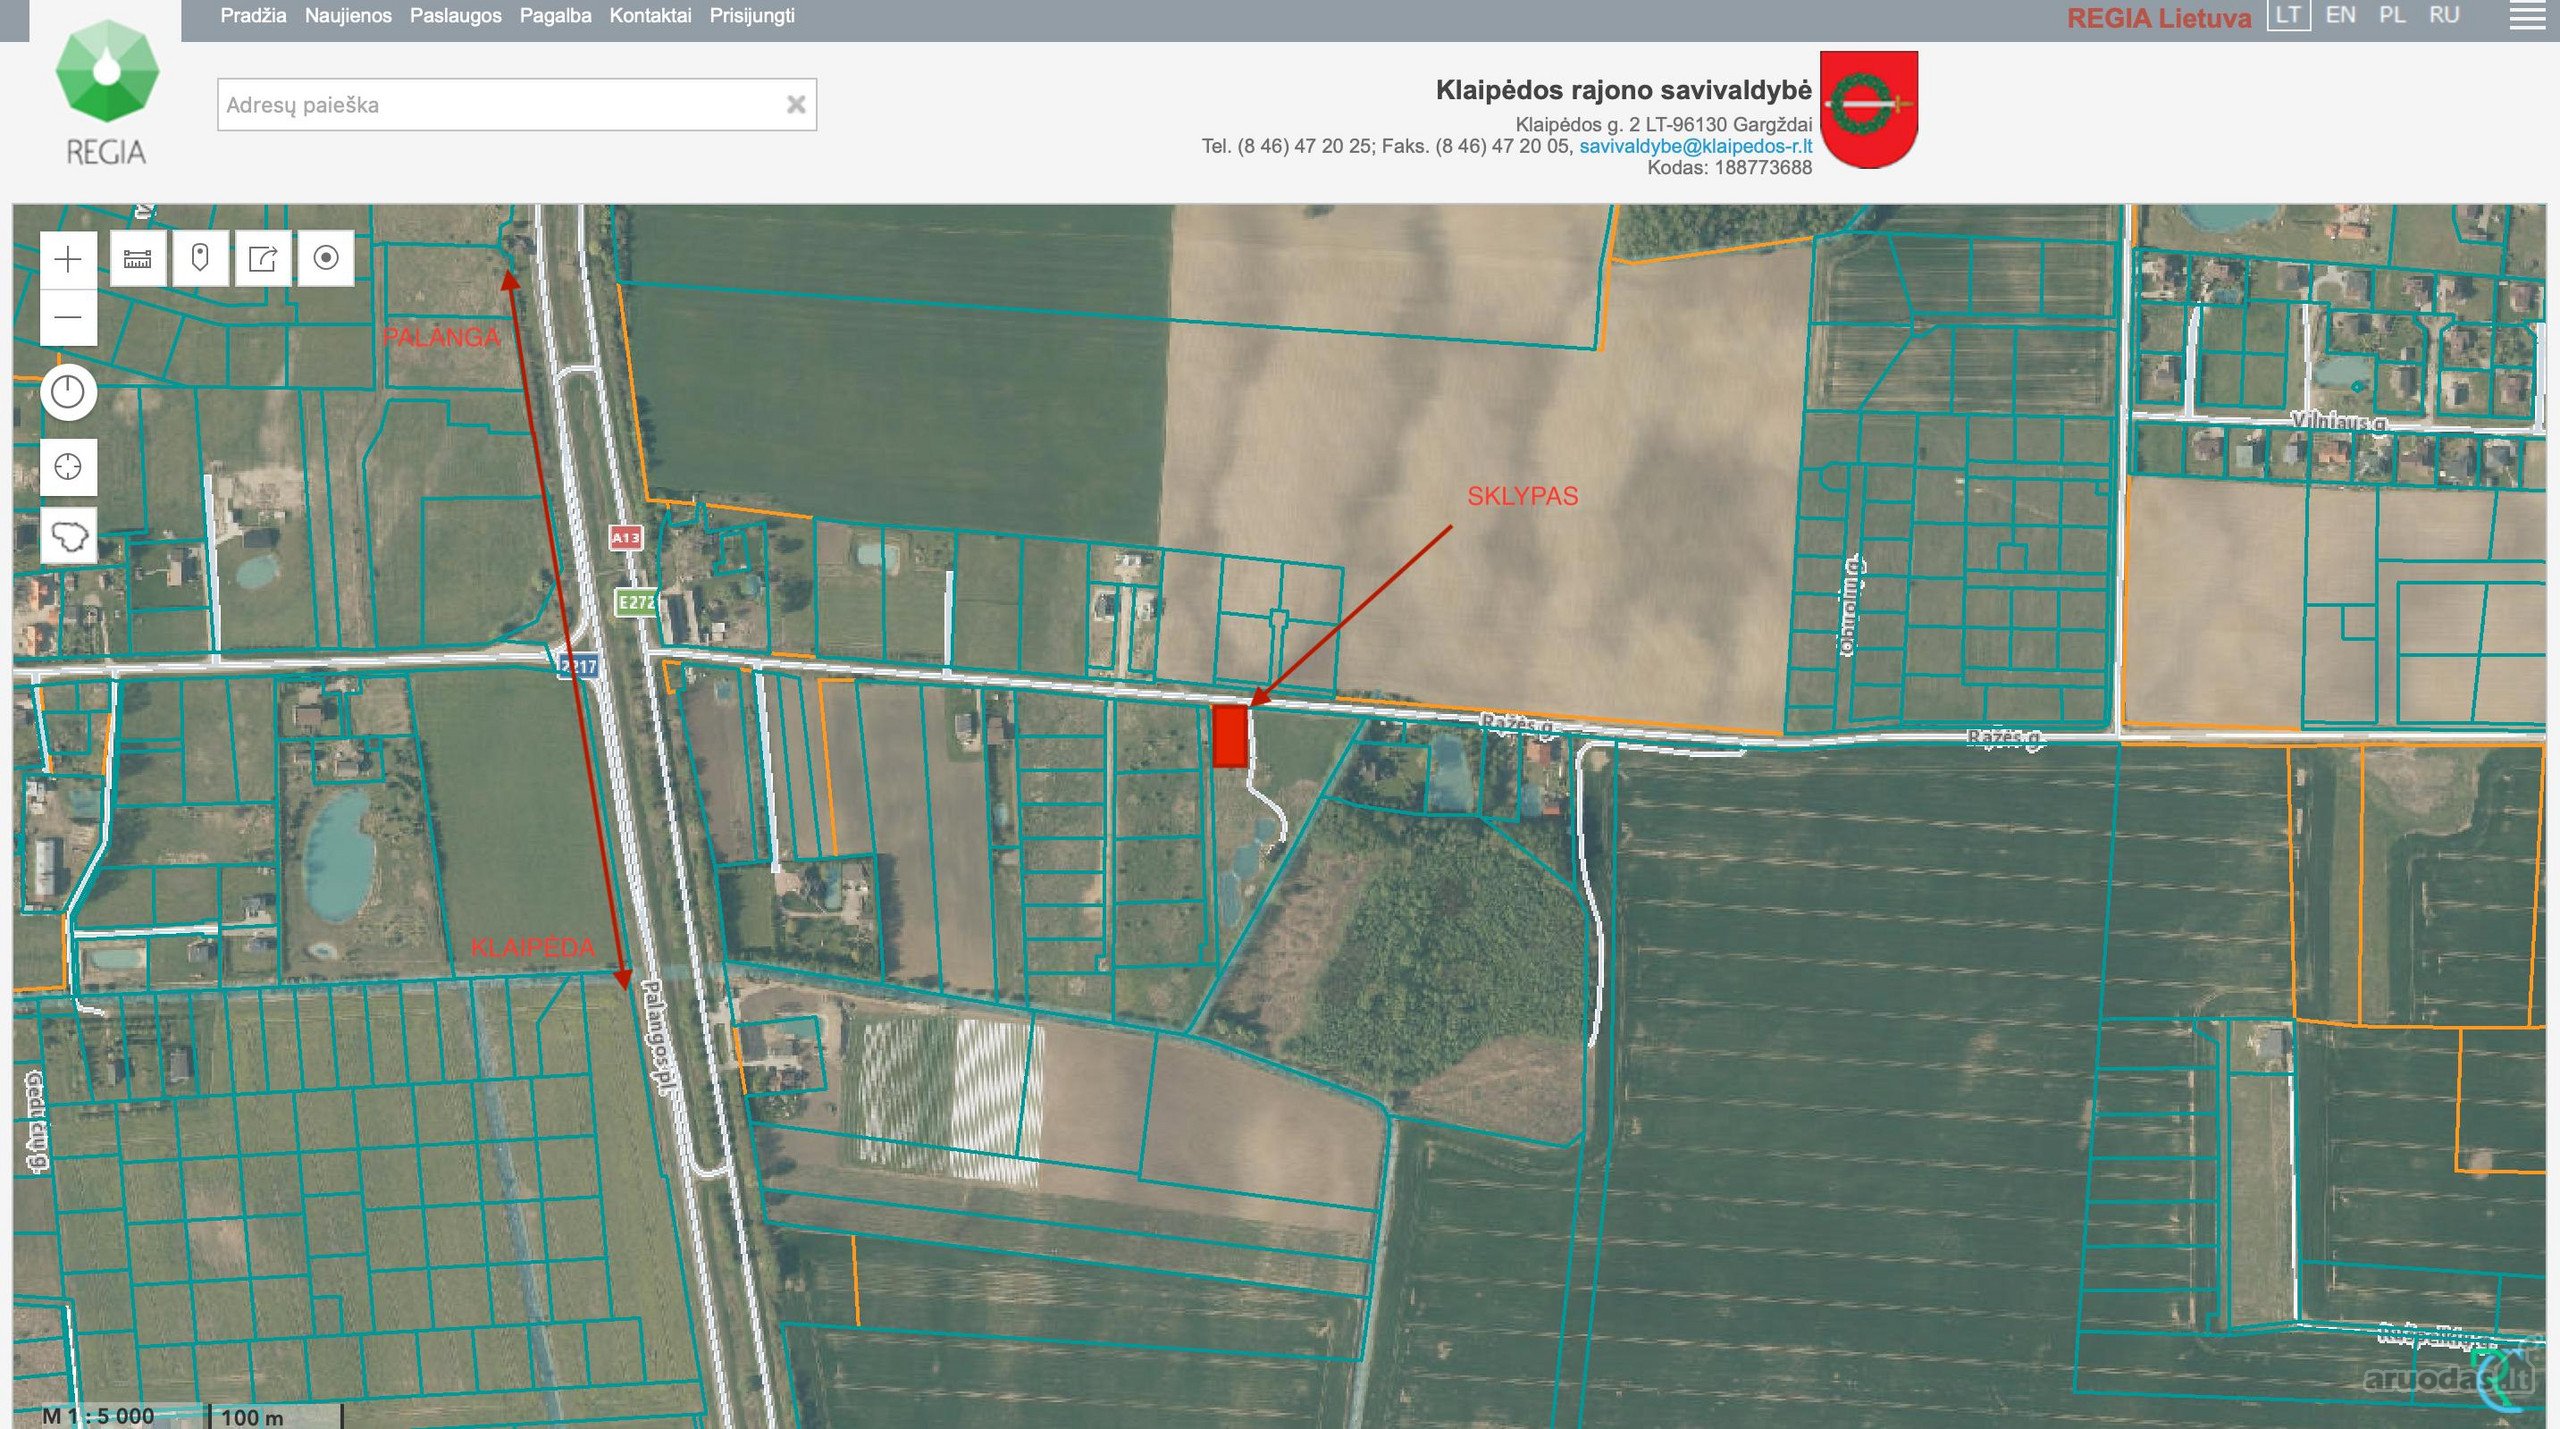Click the M 1 : 5 000 scale text
Screen dimensions: 2560x1429
click(x=98, y=1416)
